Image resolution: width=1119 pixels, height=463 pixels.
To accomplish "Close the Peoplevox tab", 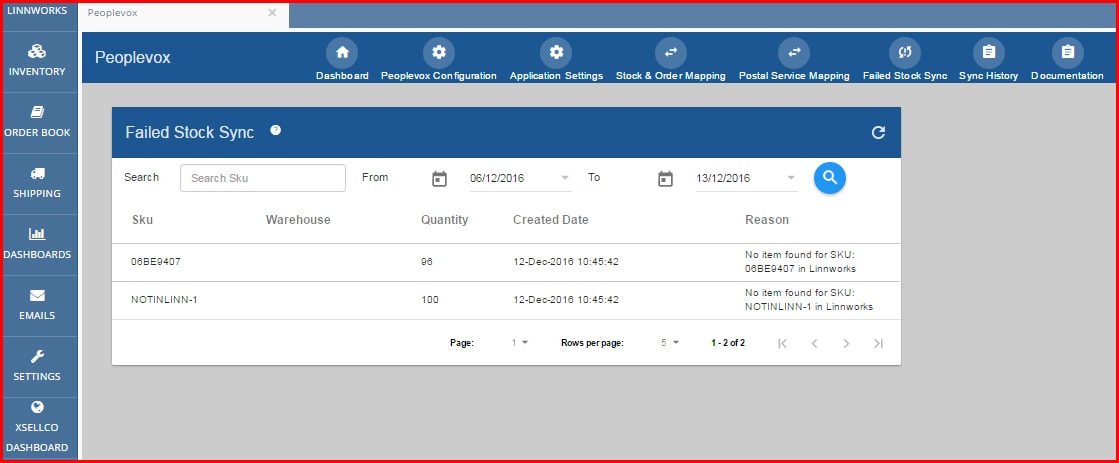I will point(272,13).
